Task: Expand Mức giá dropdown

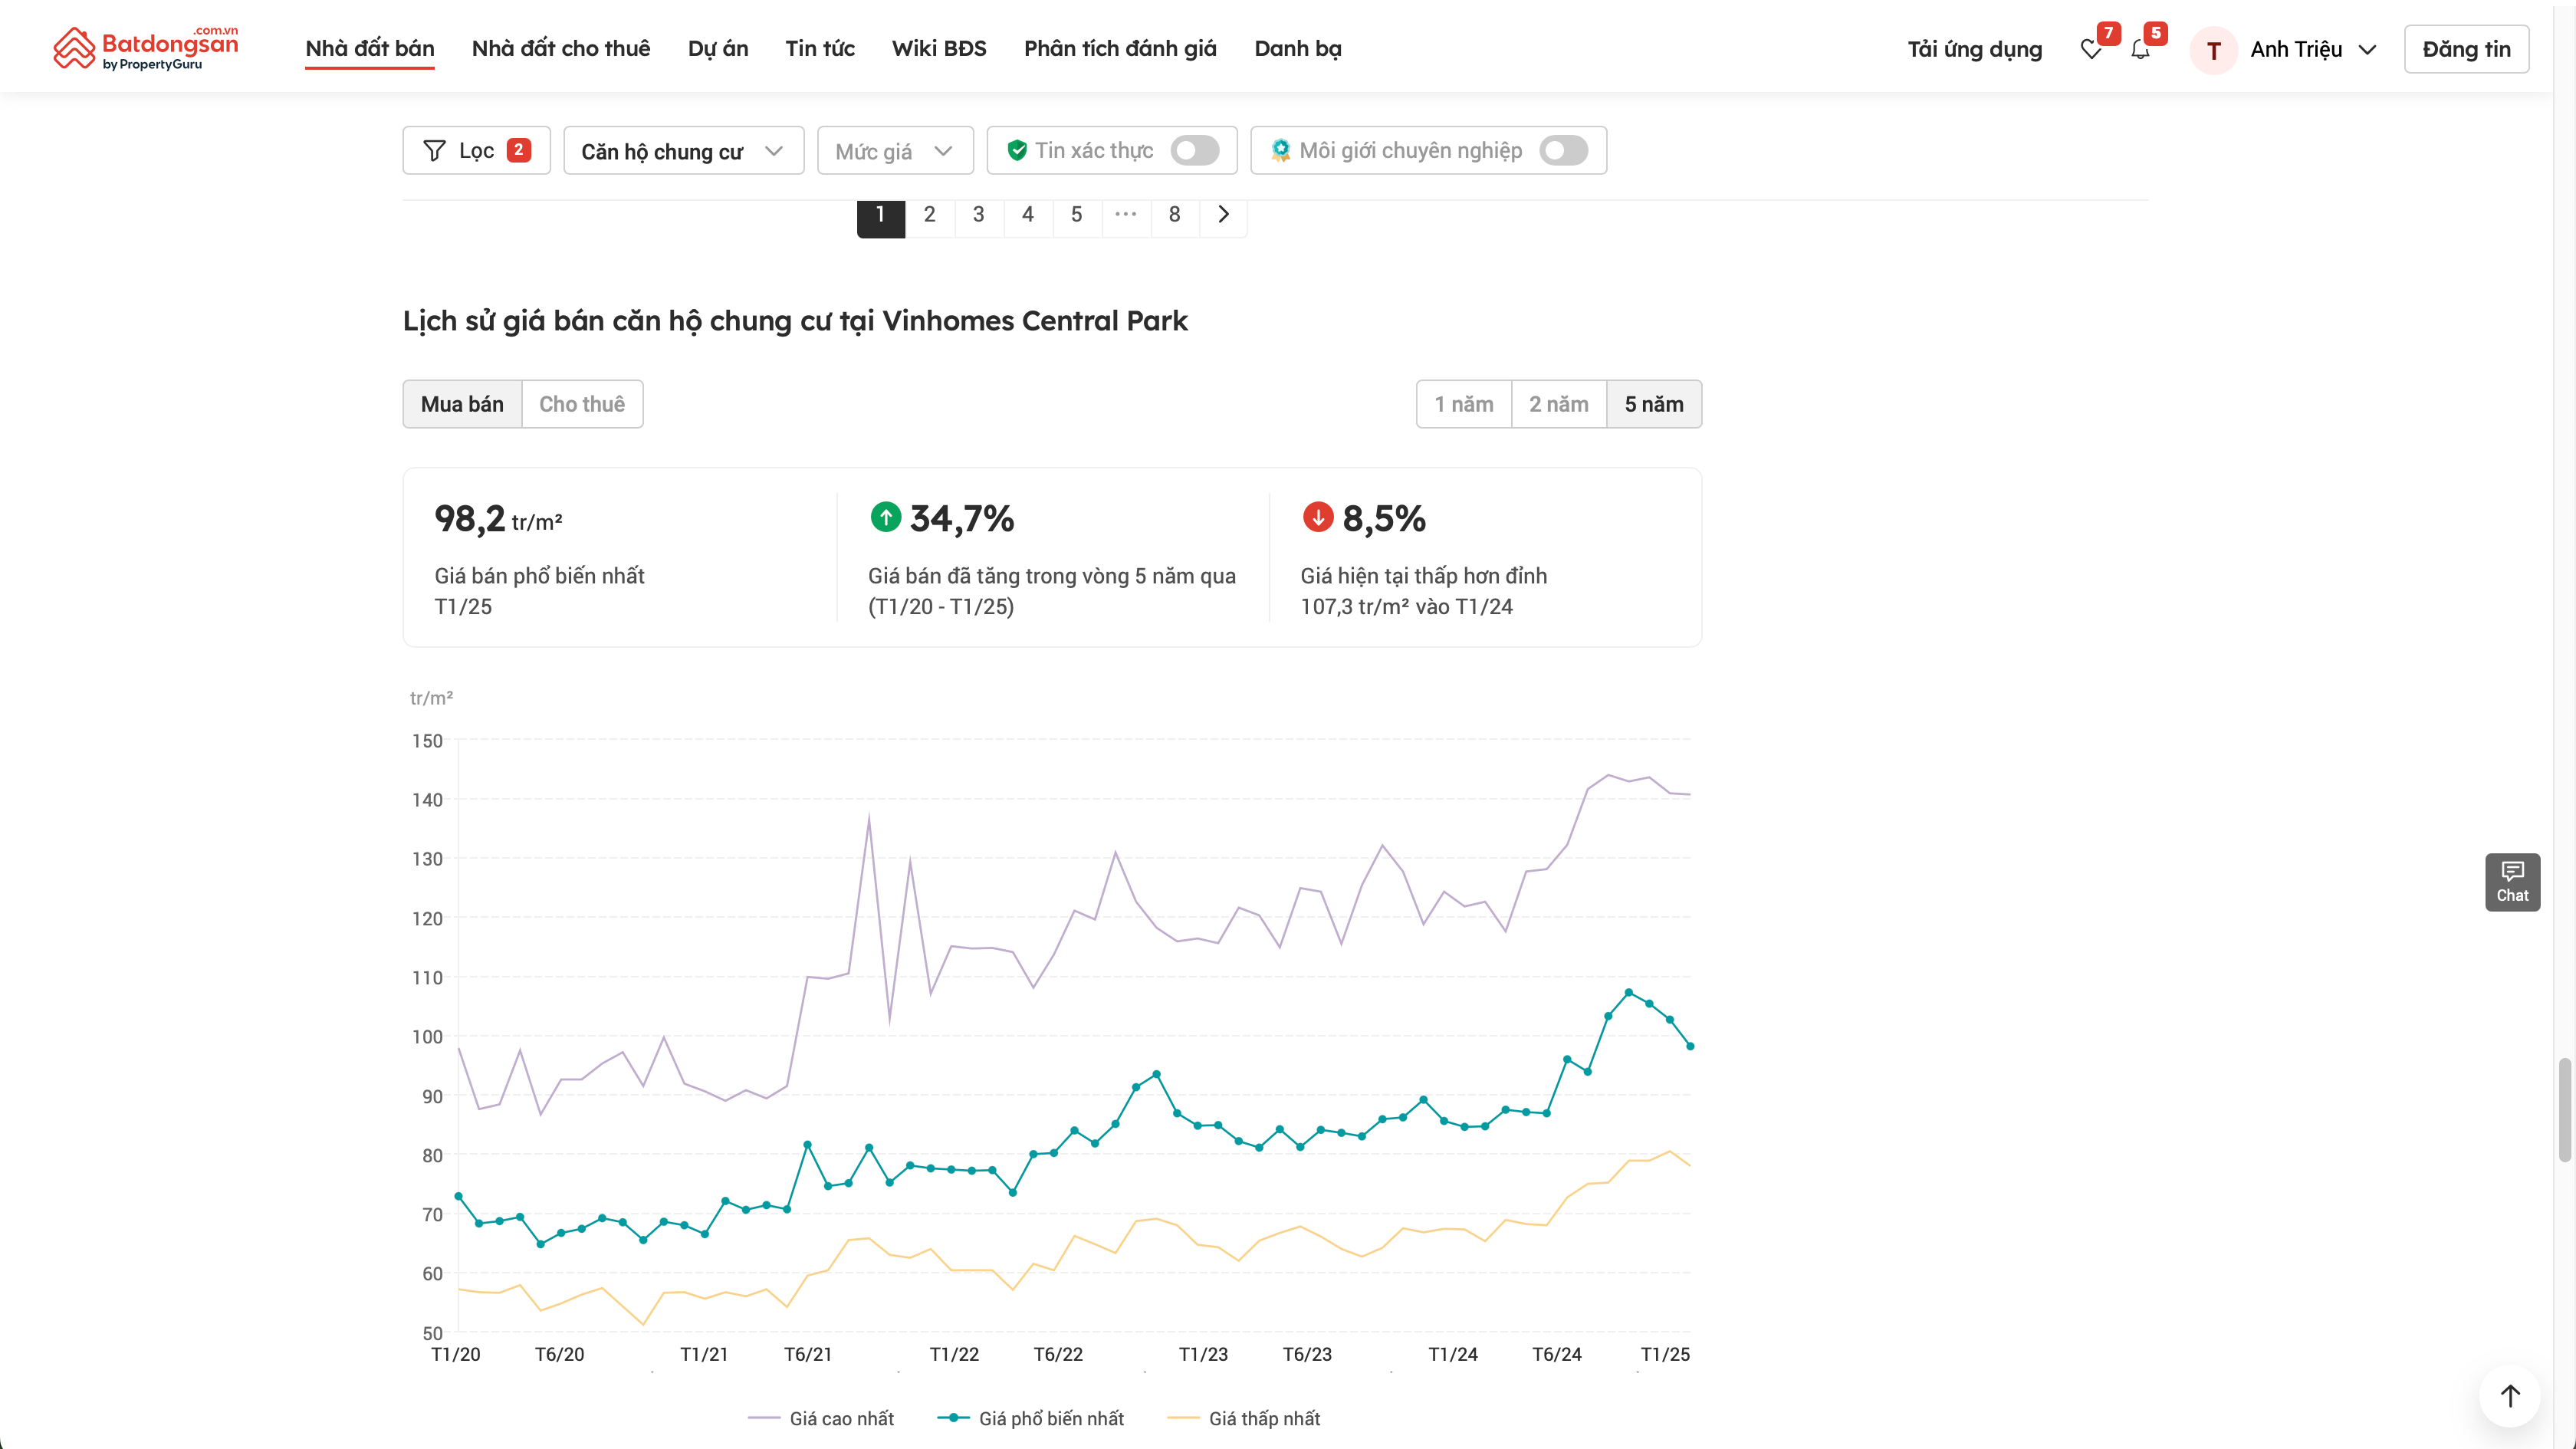Action: (x=895, y=150)
